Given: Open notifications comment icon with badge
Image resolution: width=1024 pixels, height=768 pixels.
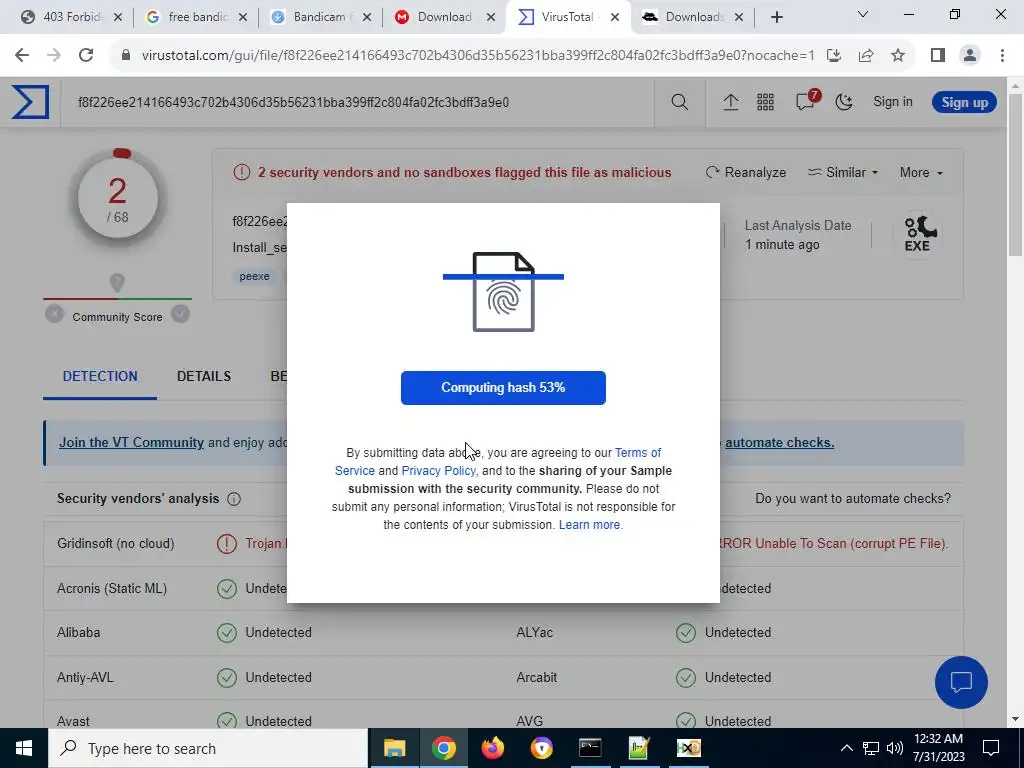Looking at the screenshot, I should coord(805,101).
